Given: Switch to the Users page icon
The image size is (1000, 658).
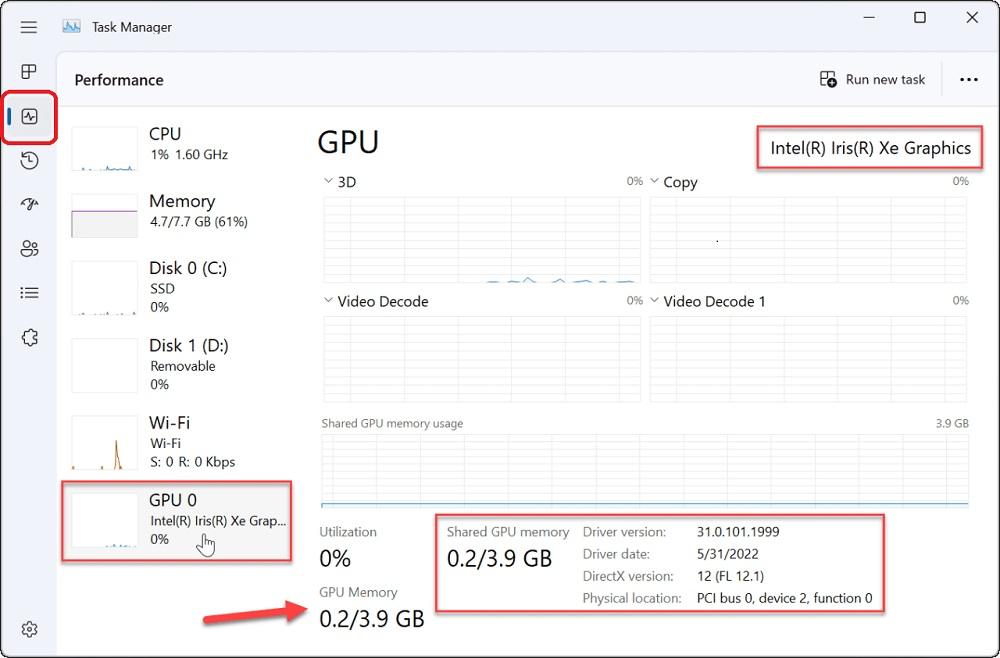Looking at the screenshot, I should 29,249.
